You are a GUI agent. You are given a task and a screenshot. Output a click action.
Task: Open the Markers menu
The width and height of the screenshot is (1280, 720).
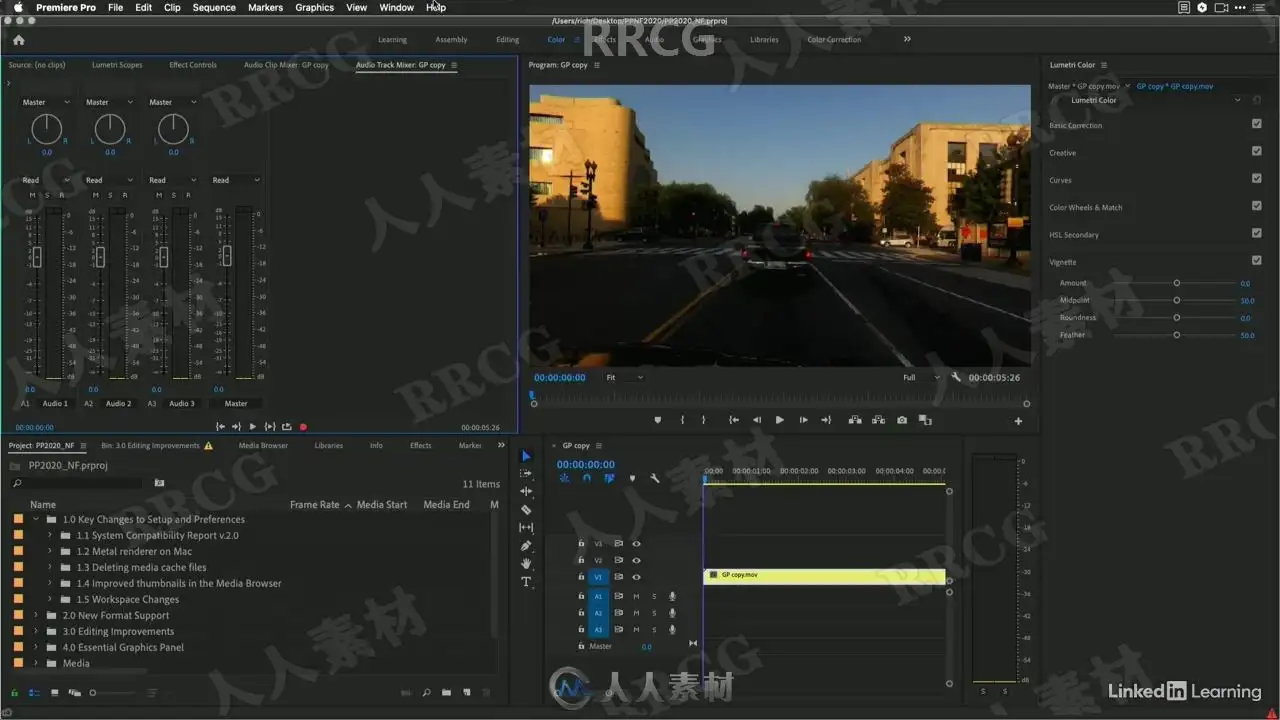tap(265, 7)
